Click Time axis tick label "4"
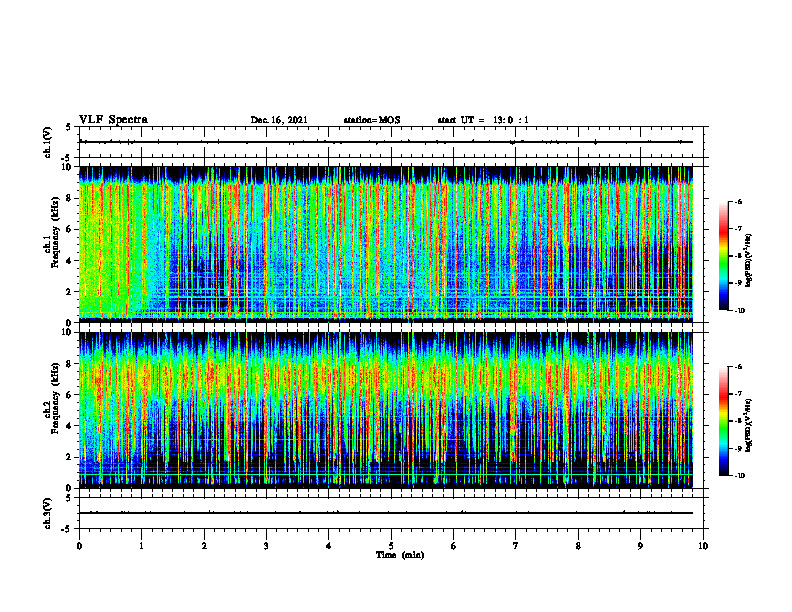This screenshot has width=792, height=612. click(329, 546)
